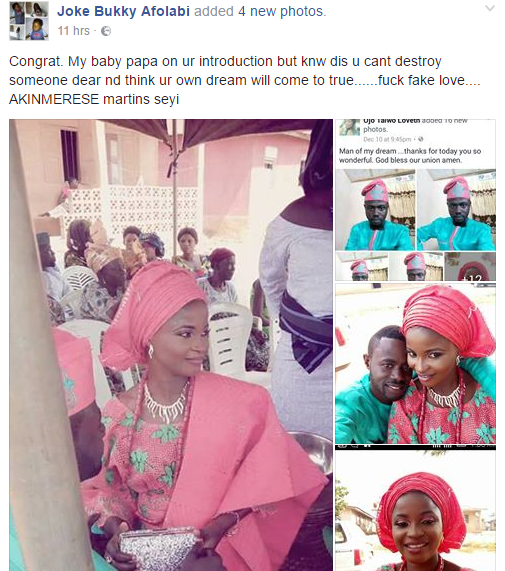Click the 'Dec 10 at 9:45pm' timestamp
Viewport: 505px width, 571px height.
(x=387, y=139)
